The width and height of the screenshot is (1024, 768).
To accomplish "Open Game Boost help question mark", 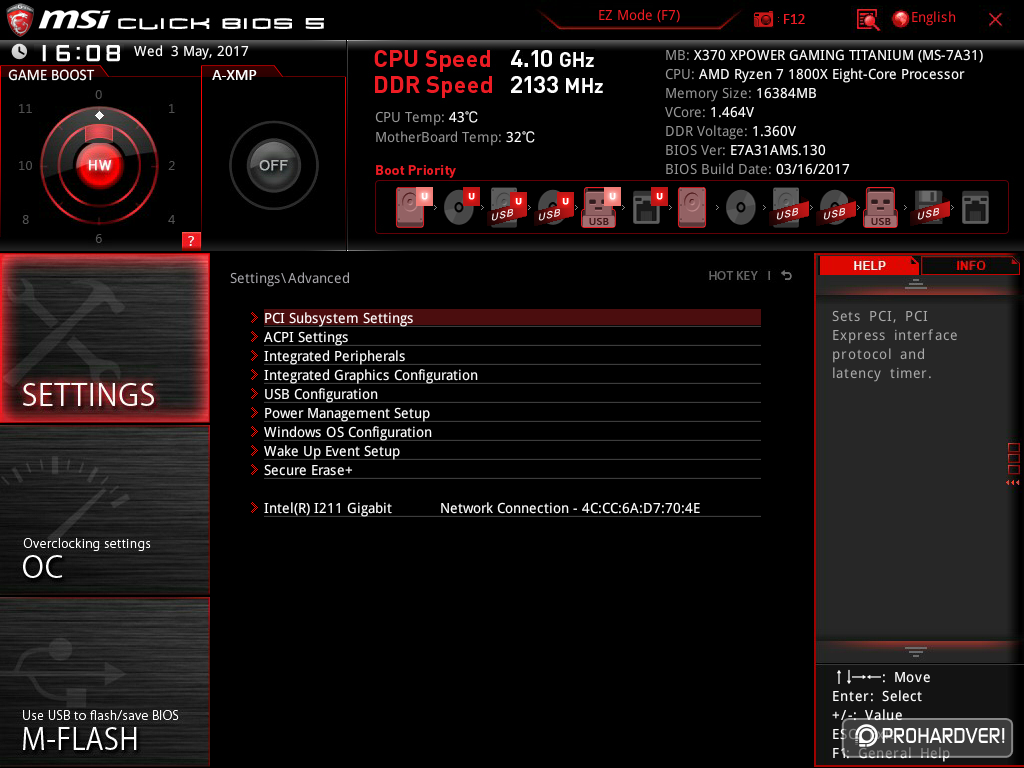I will click(x=191, y=240).
